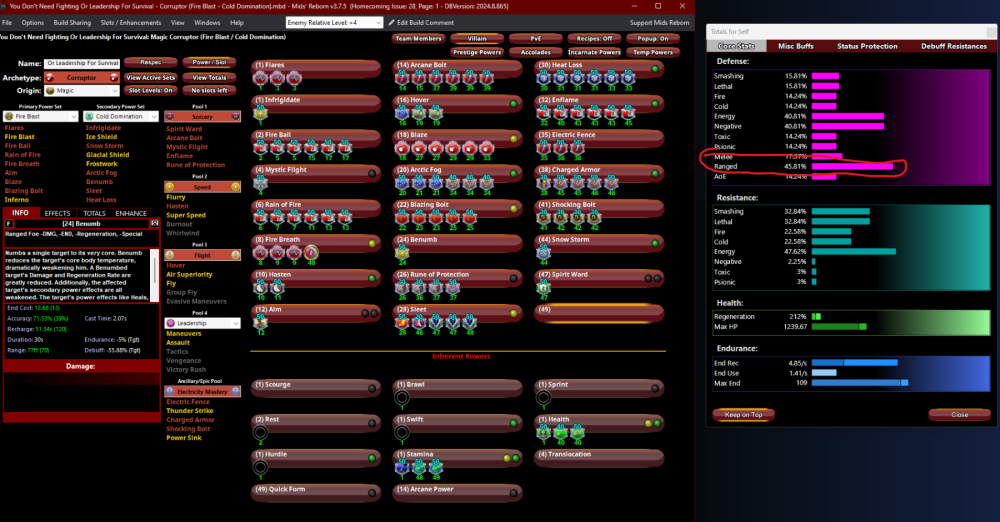Click the View Totals button

pos(209,77)
